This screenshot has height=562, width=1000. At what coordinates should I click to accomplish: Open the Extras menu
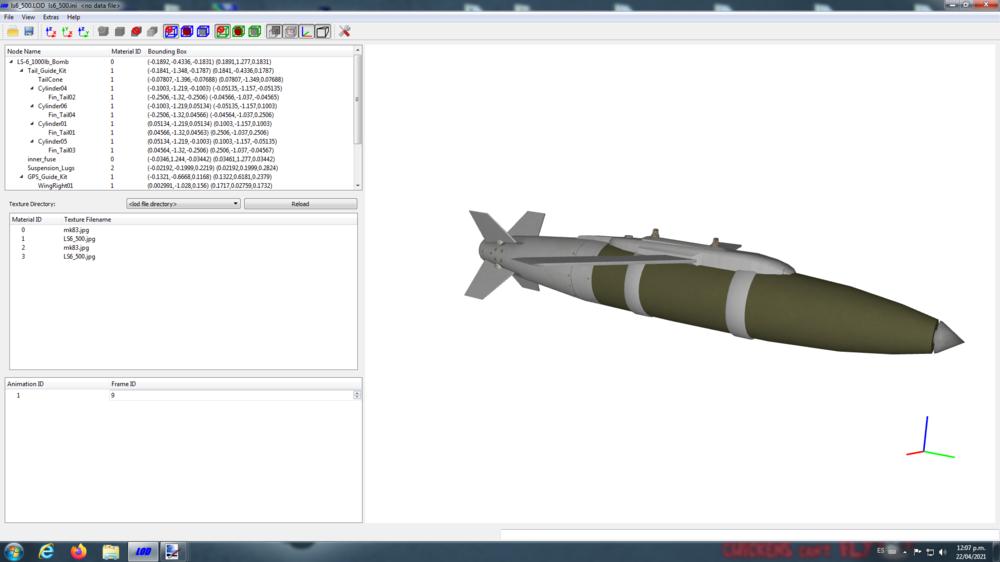pos(50,17)
